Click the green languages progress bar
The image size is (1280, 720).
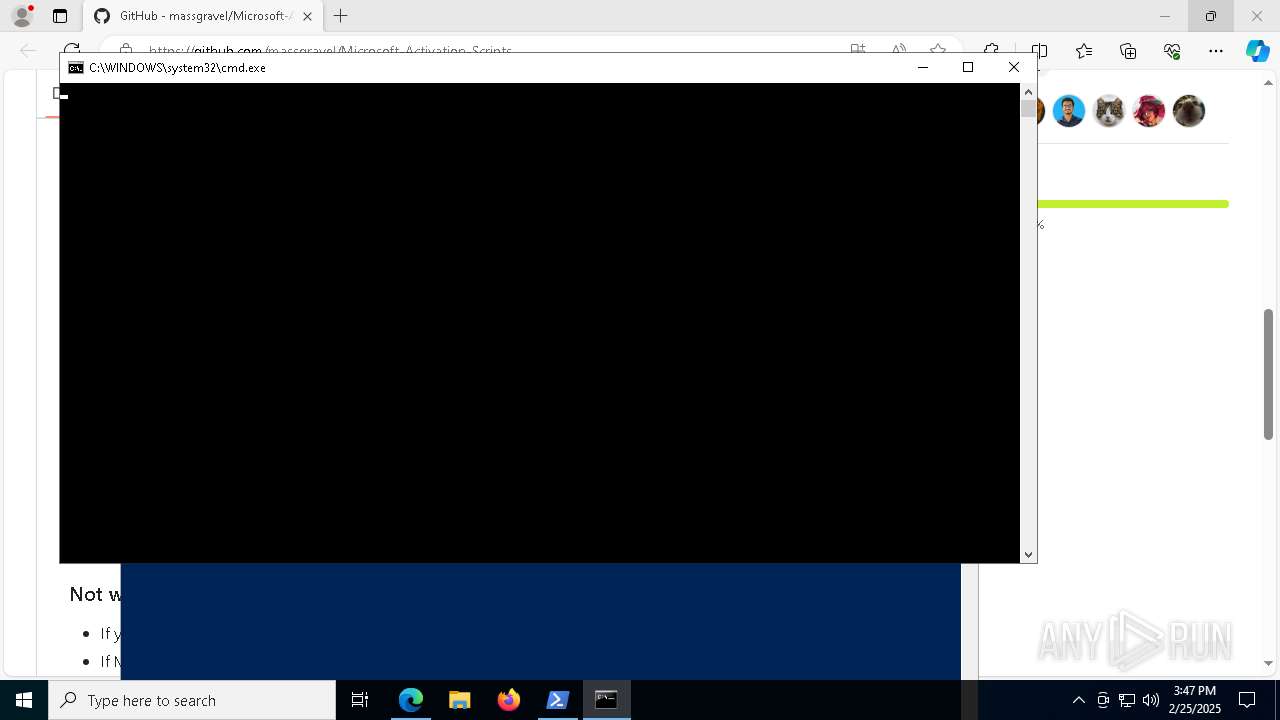tap(1133, 204)
